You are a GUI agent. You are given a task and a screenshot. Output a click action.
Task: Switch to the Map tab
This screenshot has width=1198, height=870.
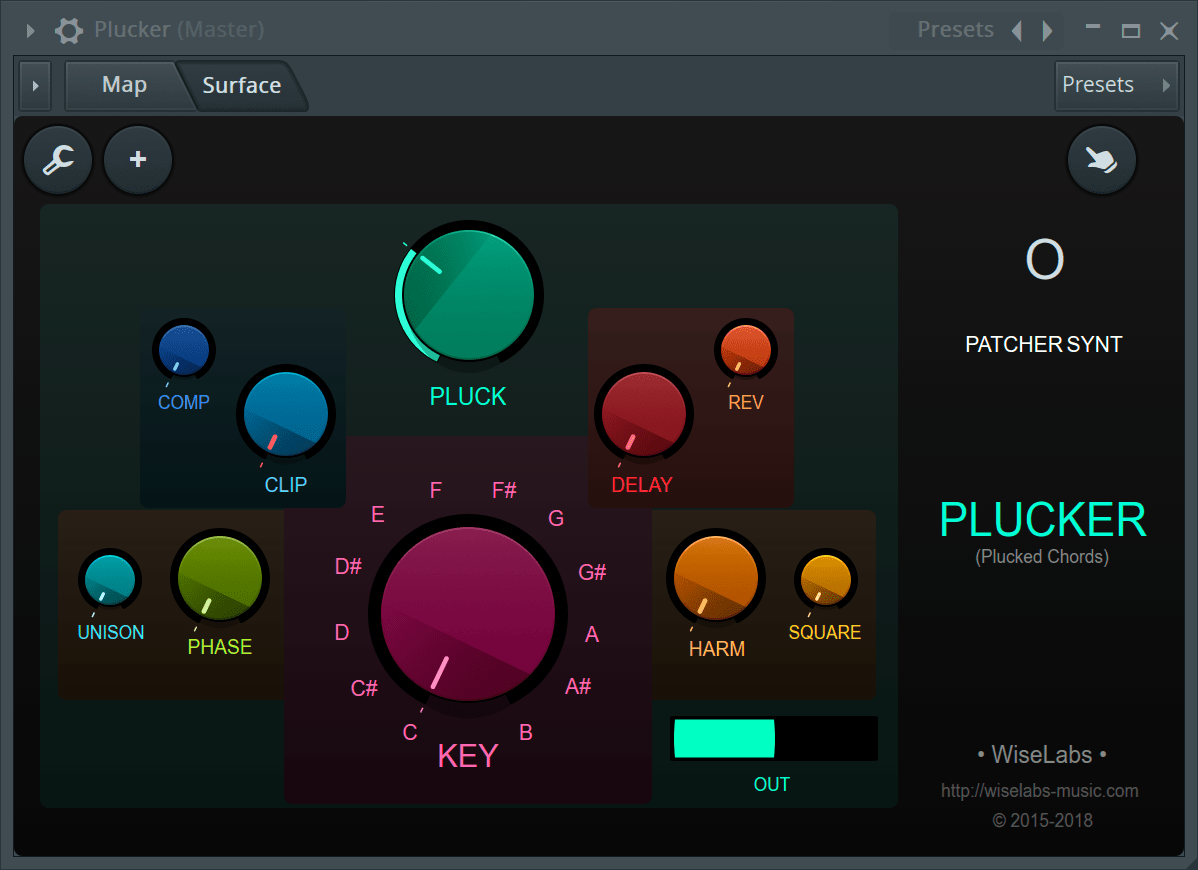click(x=124, y=85)
